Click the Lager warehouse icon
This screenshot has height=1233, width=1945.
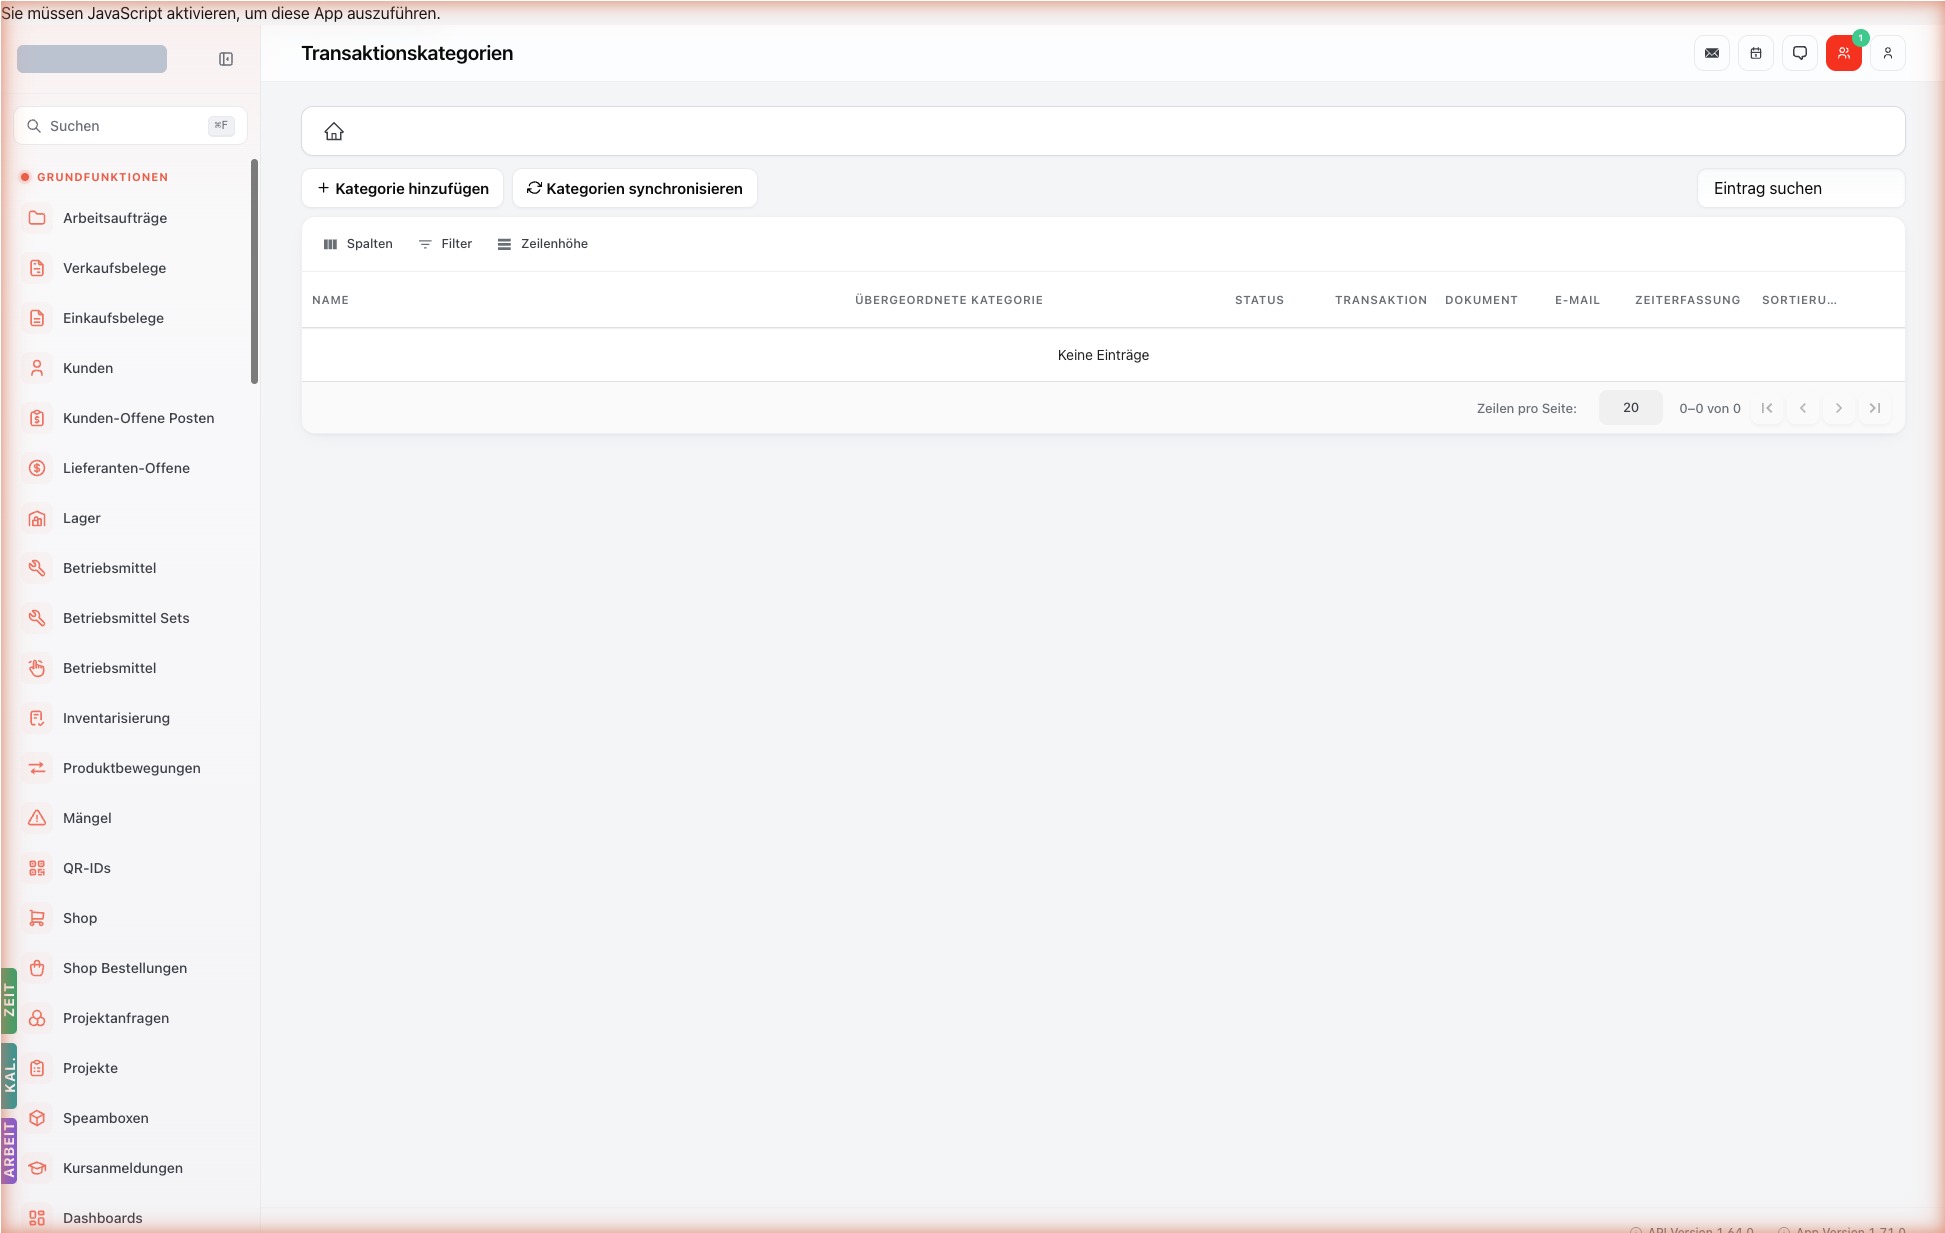(x=37, y=518)
